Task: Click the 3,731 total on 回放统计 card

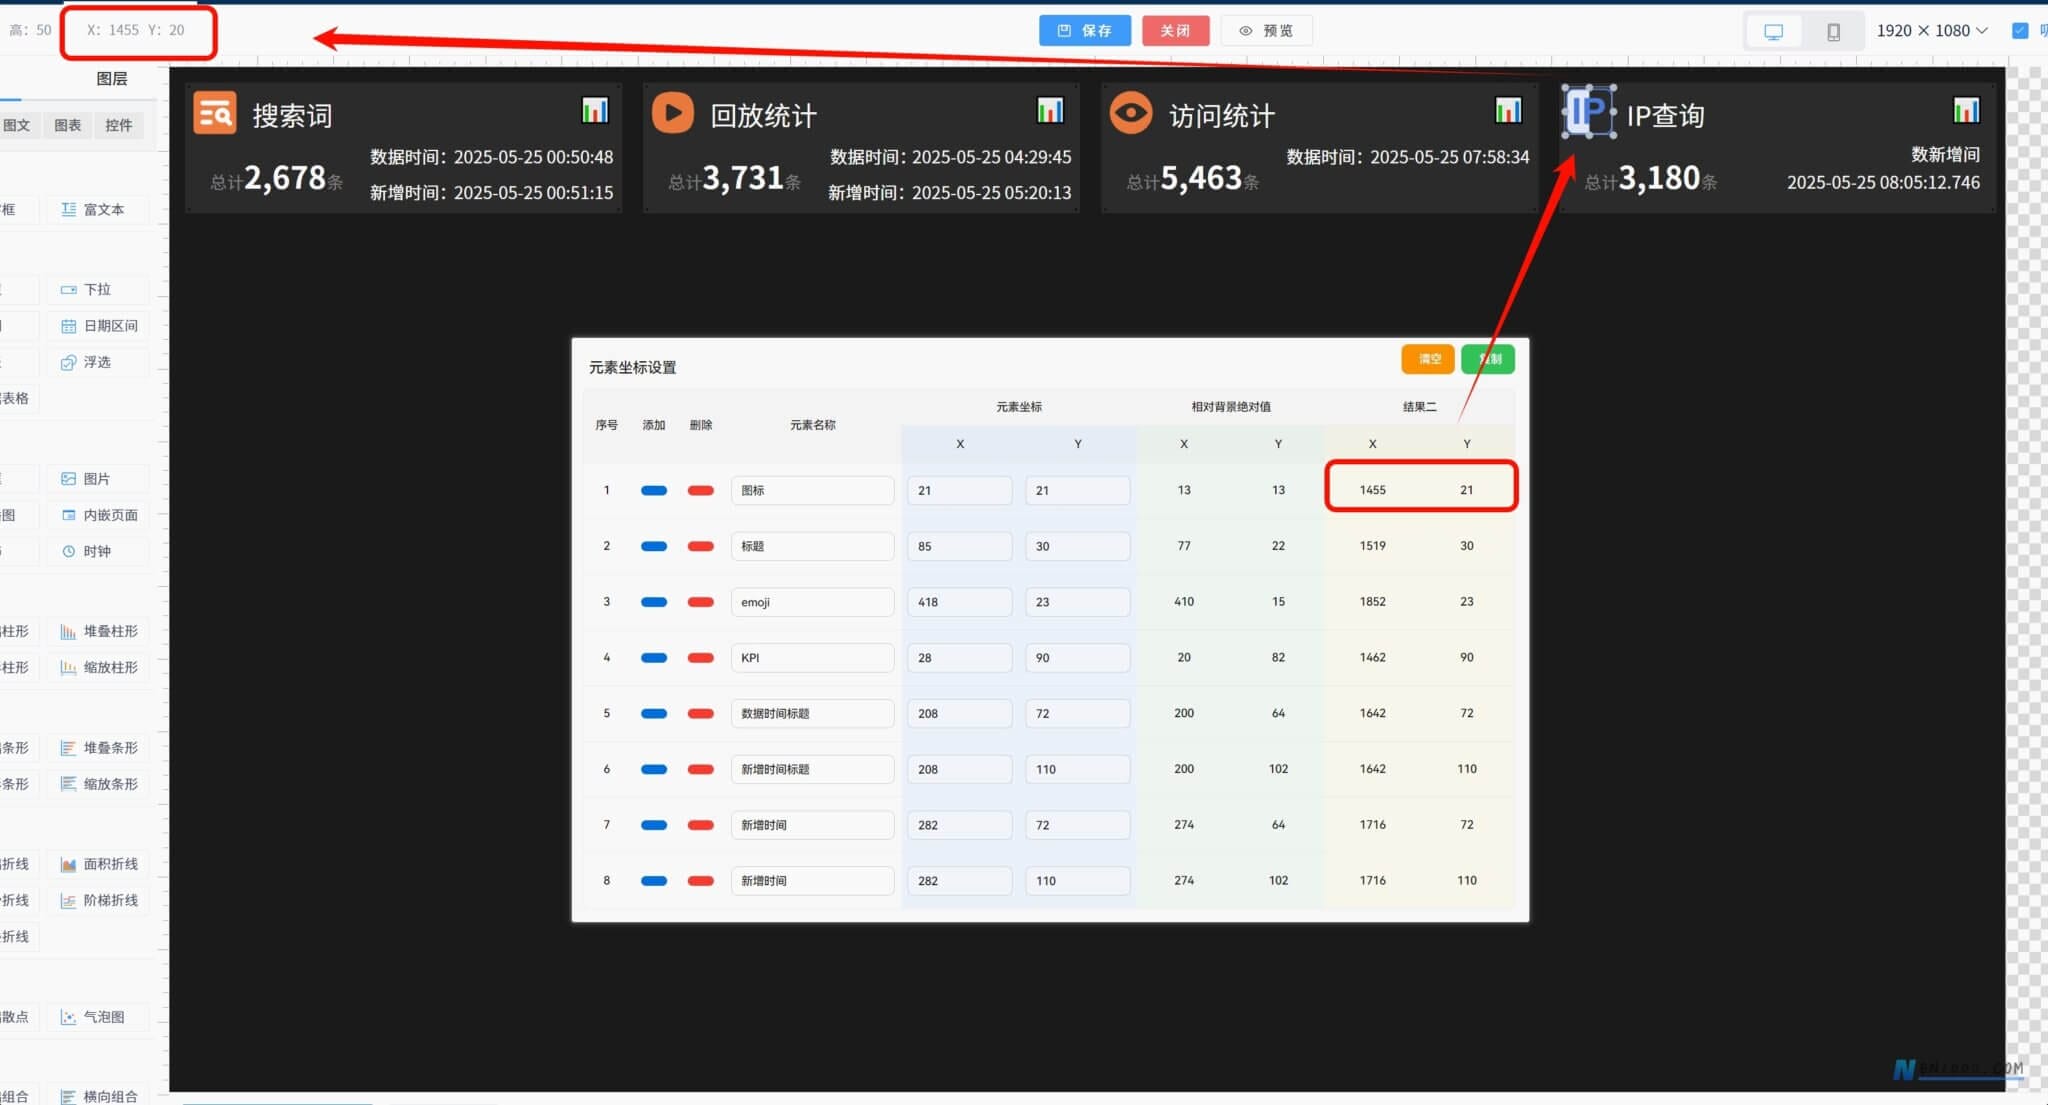Action: [743, 178]
